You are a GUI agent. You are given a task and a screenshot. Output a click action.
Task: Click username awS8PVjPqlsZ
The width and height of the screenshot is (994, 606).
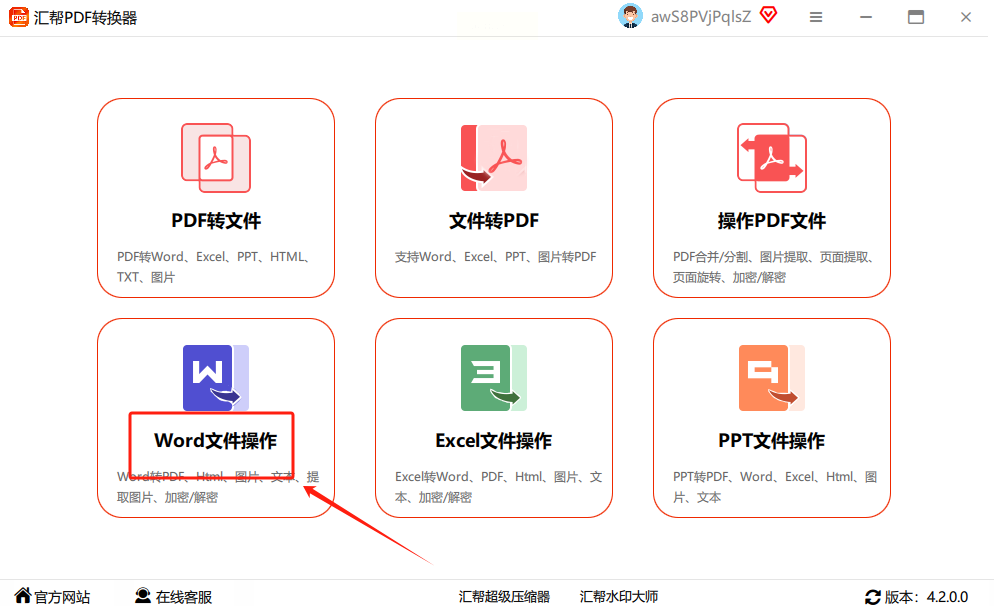700,16
